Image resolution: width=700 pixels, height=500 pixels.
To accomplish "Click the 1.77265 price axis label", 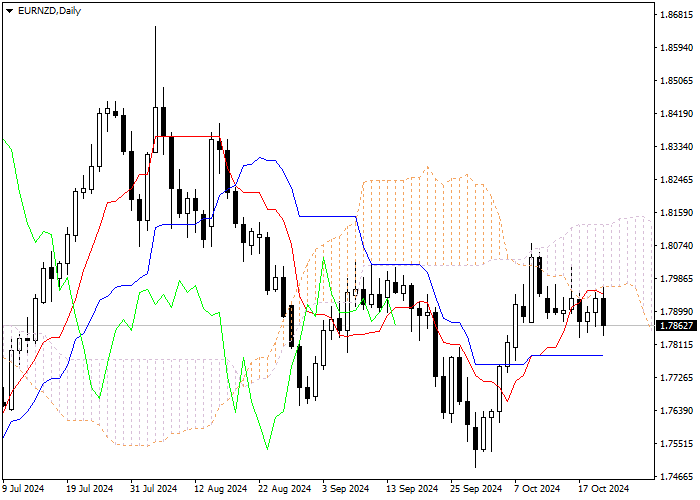I will coord(676,378).
